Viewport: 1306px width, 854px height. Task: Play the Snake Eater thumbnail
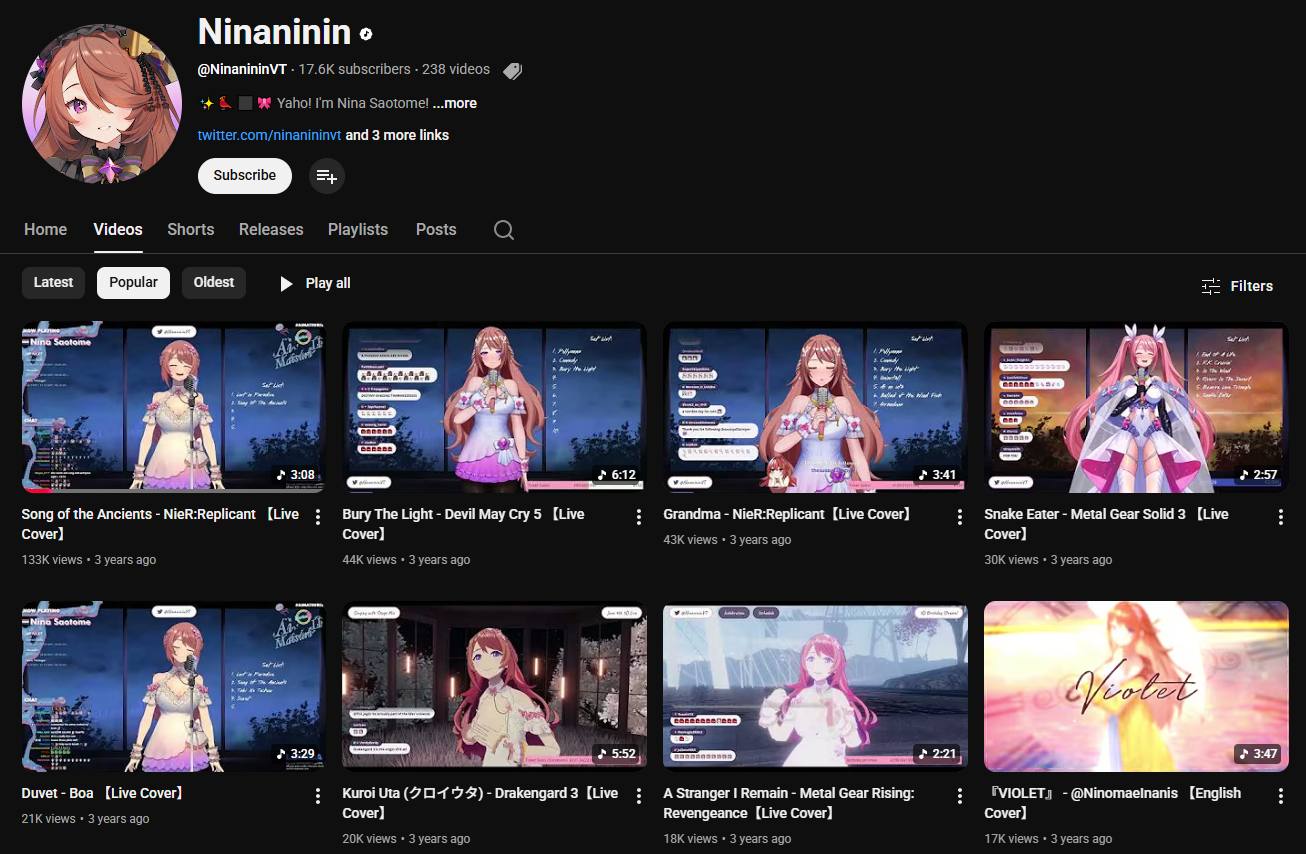1136,407
